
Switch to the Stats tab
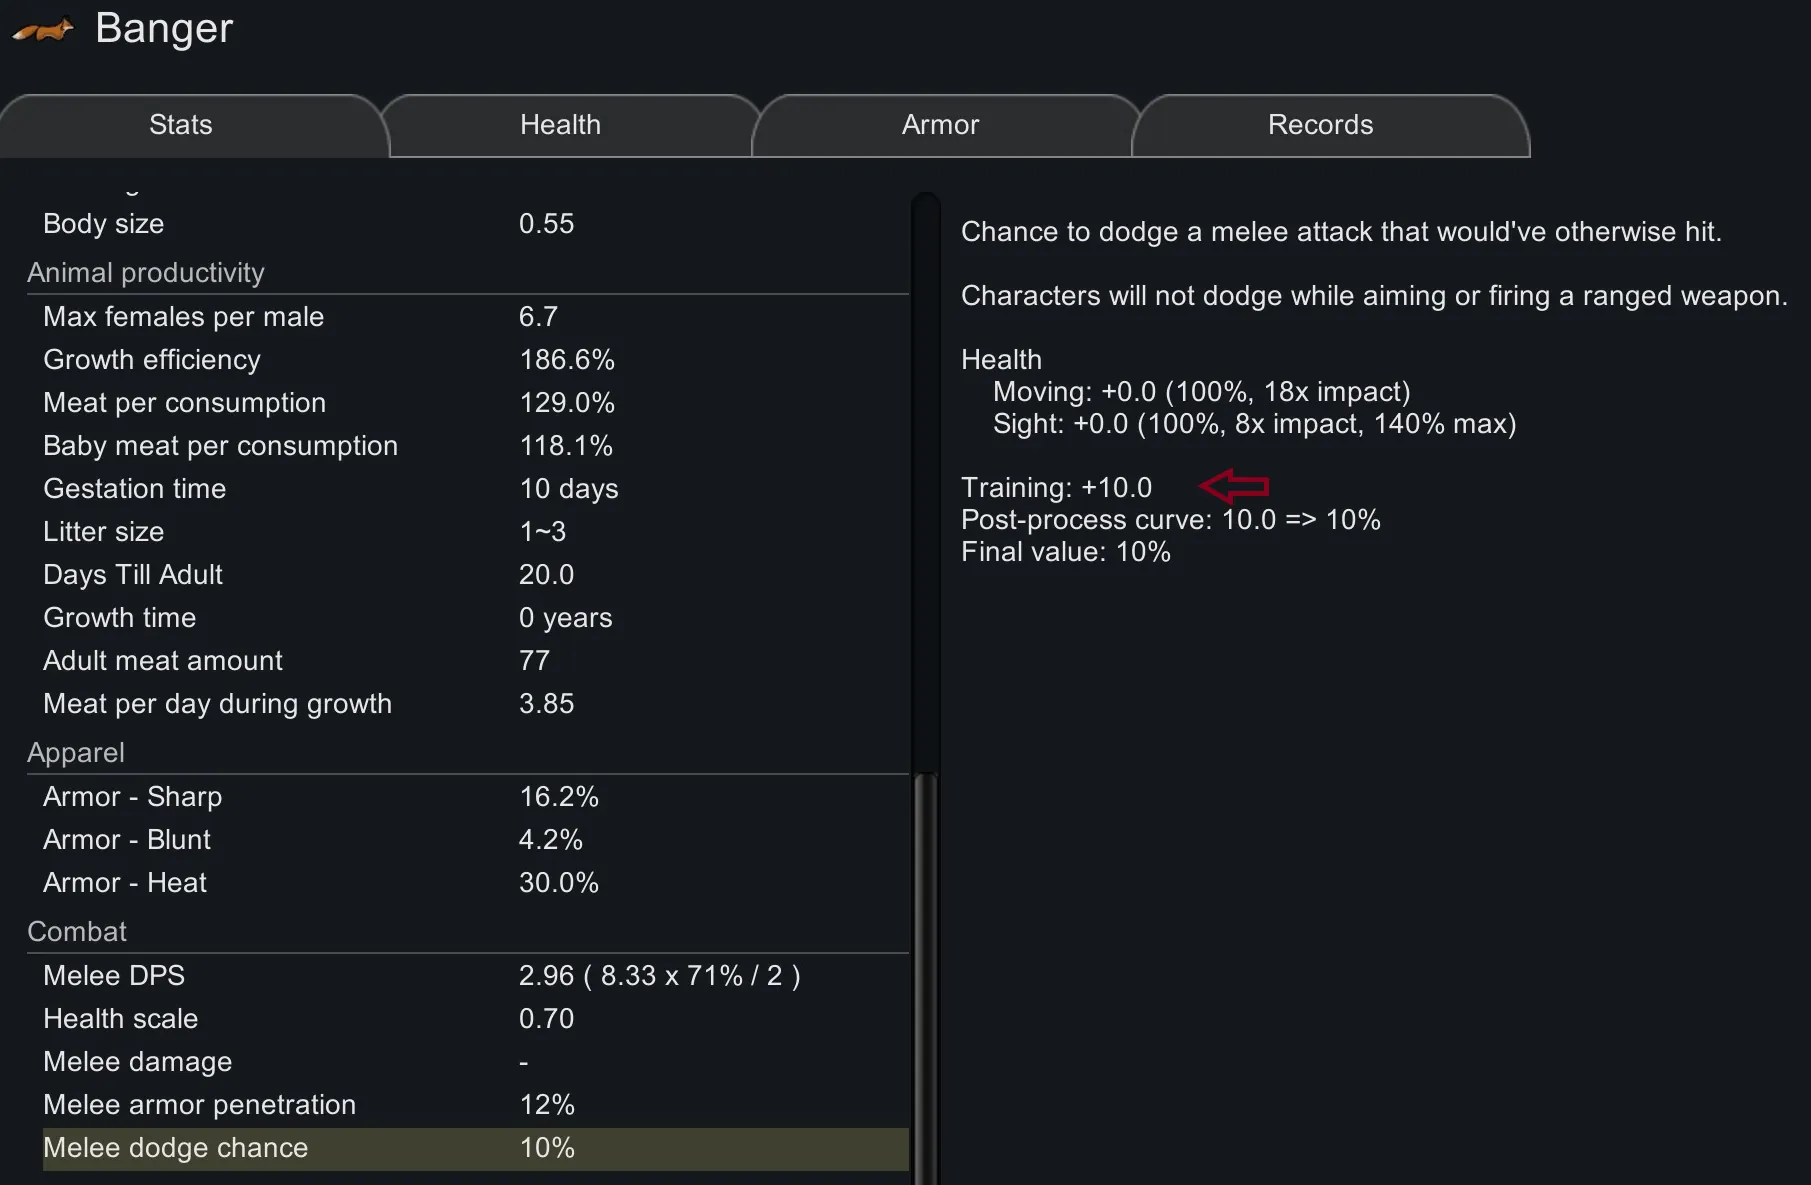pyautogui.click(x=181, y=125)
